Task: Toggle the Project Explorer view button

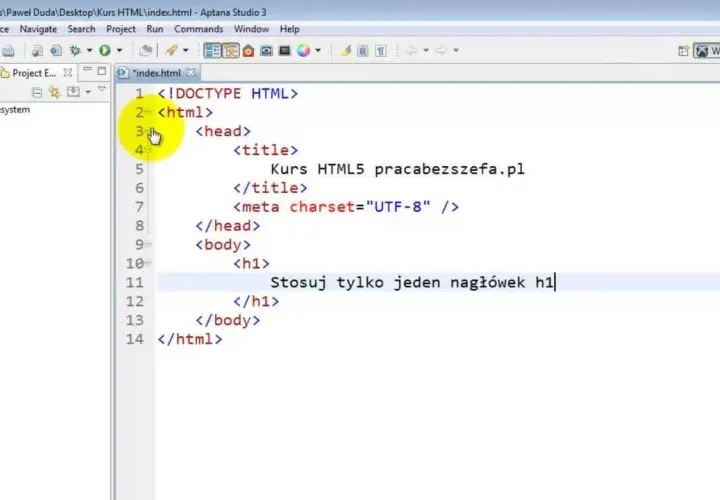Action: click(212, 51)
